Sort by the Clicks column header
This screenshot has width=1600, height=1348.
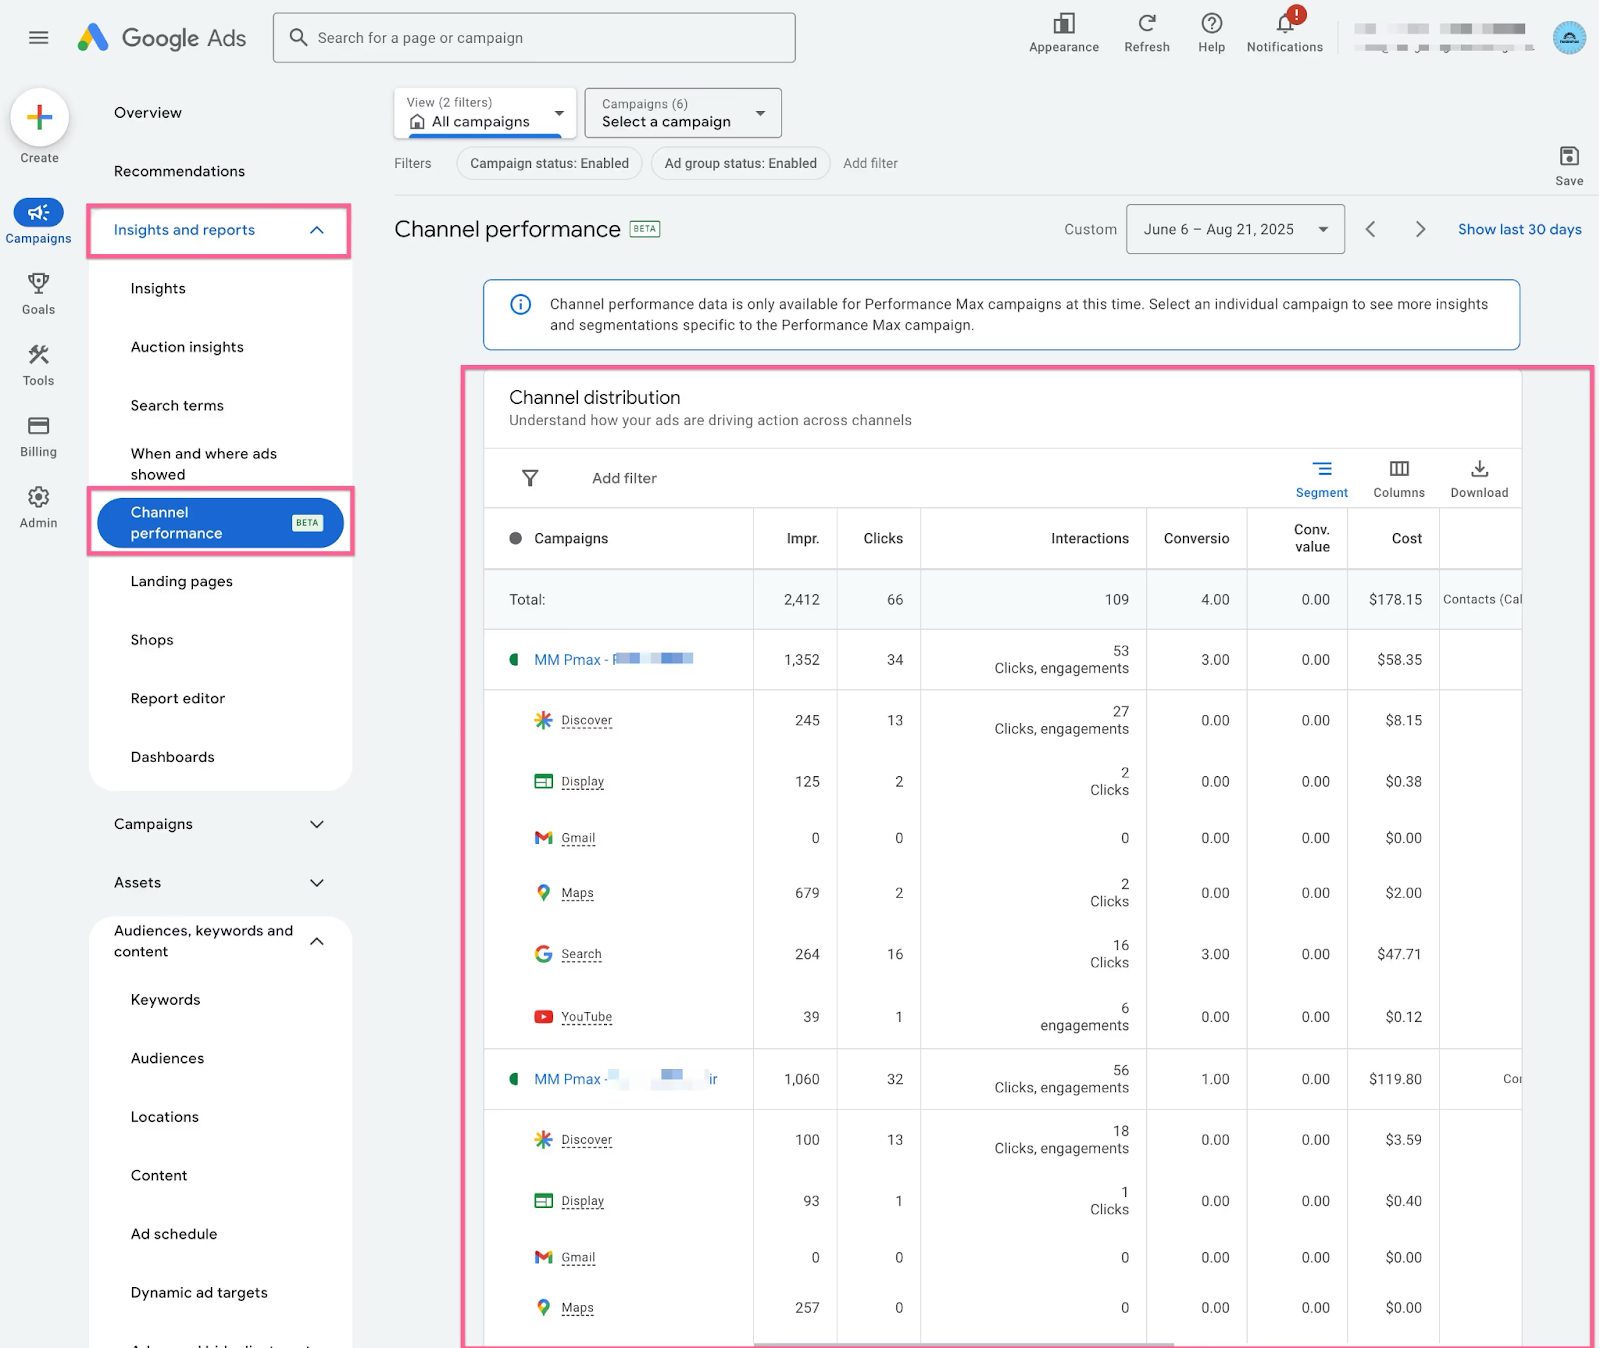pos(883,538)
